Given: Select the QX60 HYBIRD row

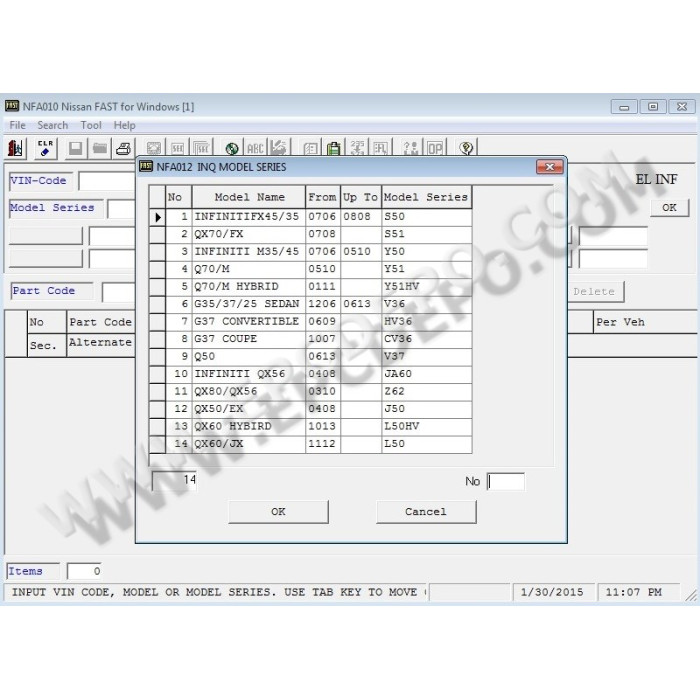Looking at the screenshot, I should [310, 426].
